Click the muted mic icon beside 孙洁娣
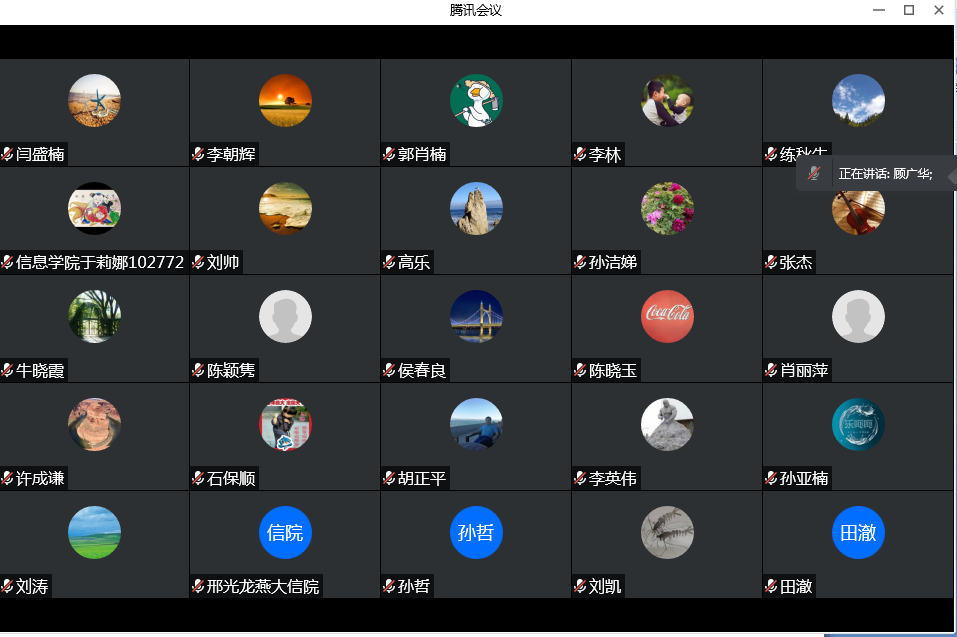 coord(580,262)
